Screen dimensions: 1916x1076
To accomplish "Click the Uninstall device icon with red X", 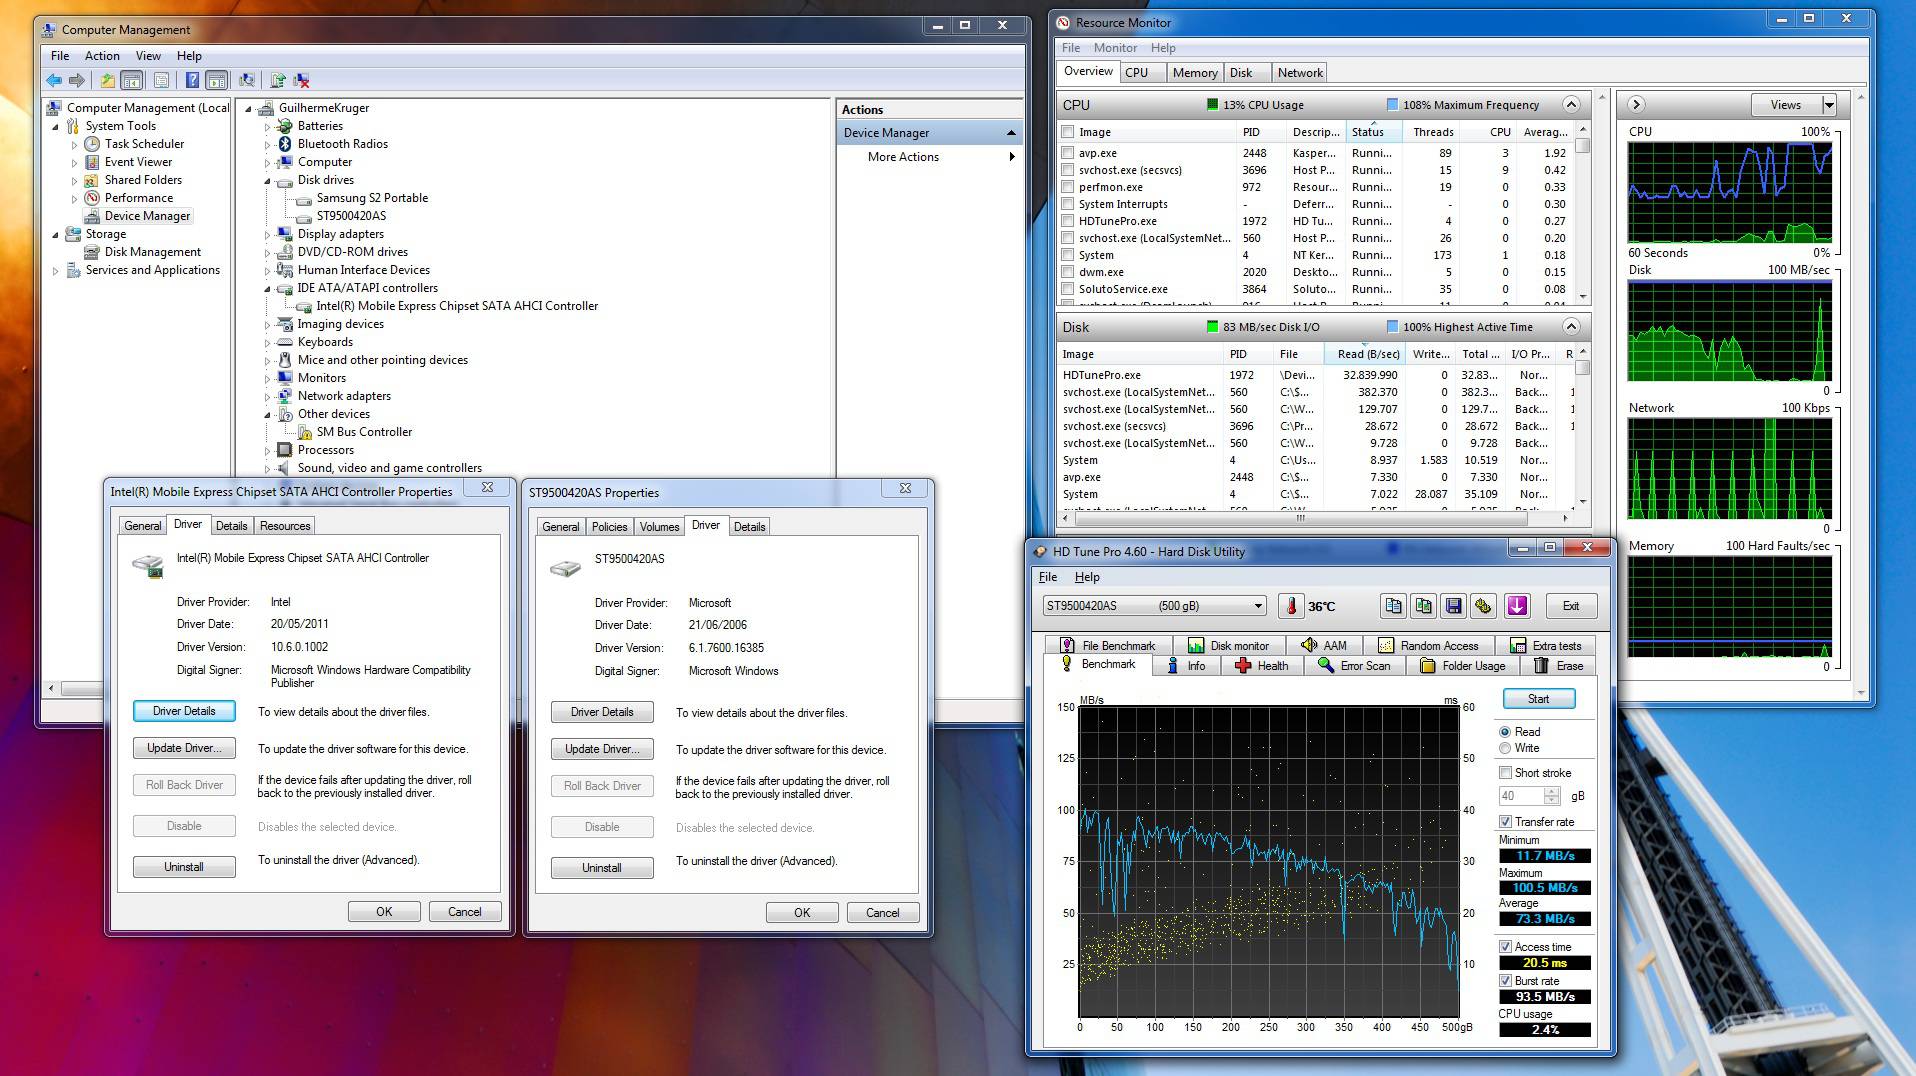I will [x=302, y=80].
